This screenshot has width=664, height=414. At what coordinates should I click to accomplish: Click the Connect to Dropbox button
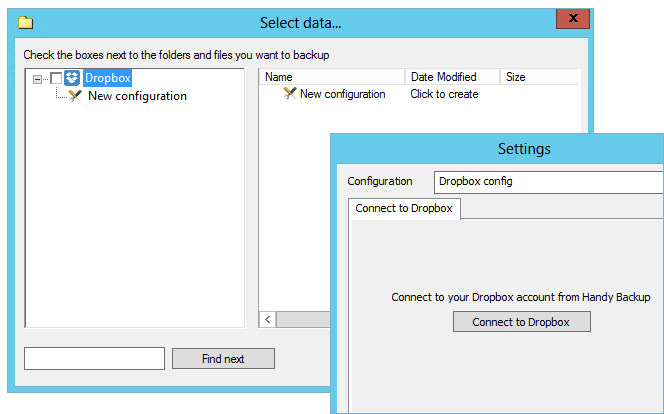point(521,322)
